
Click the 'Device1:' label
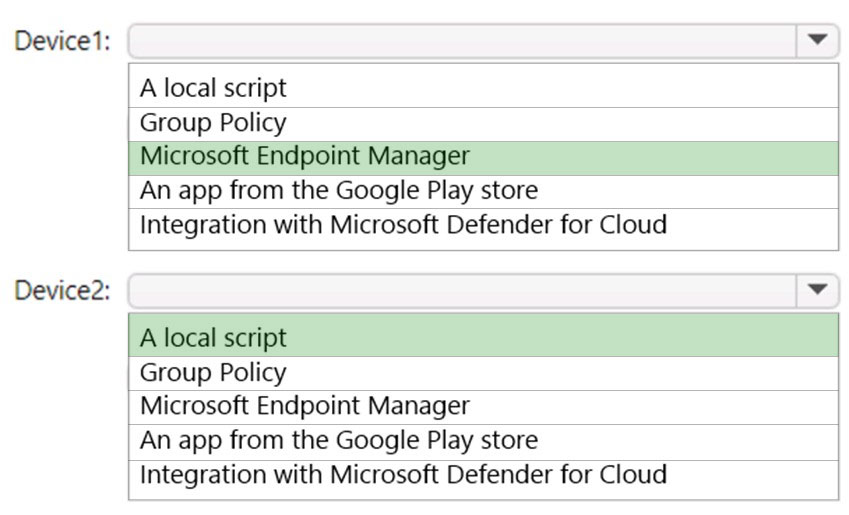(62, 41)
